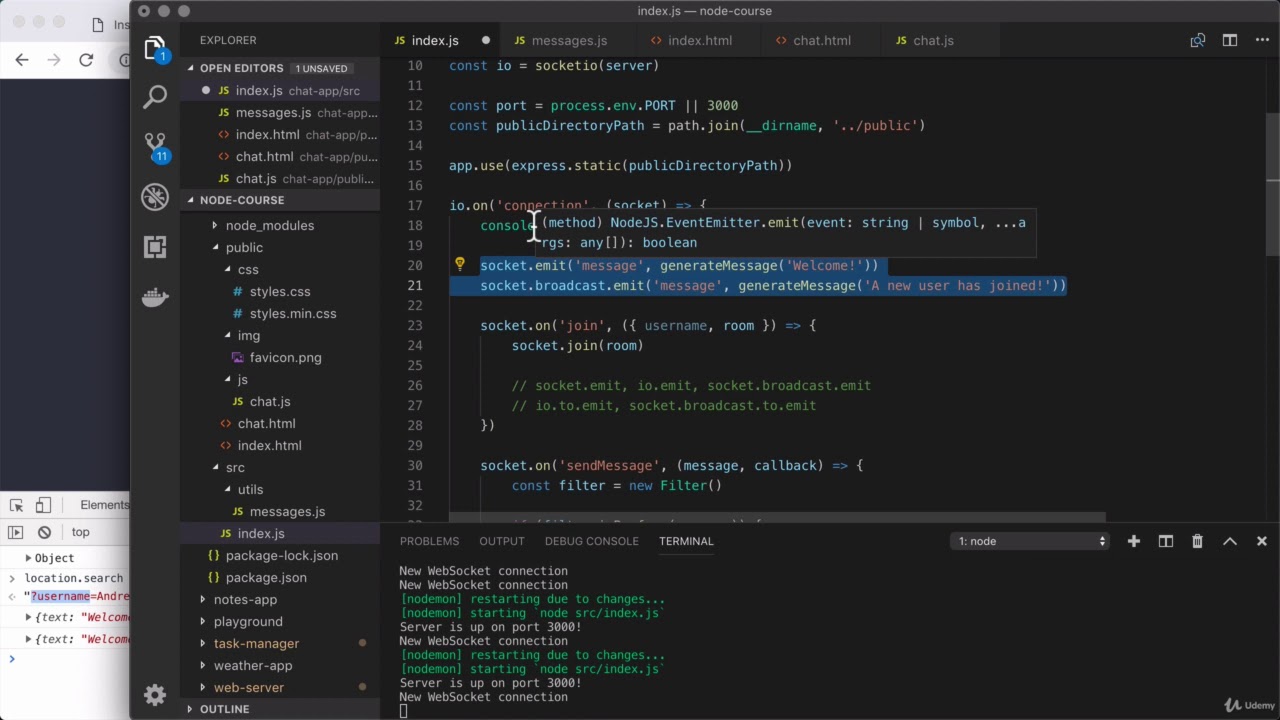Open the Debug view icon

point(155,196)
